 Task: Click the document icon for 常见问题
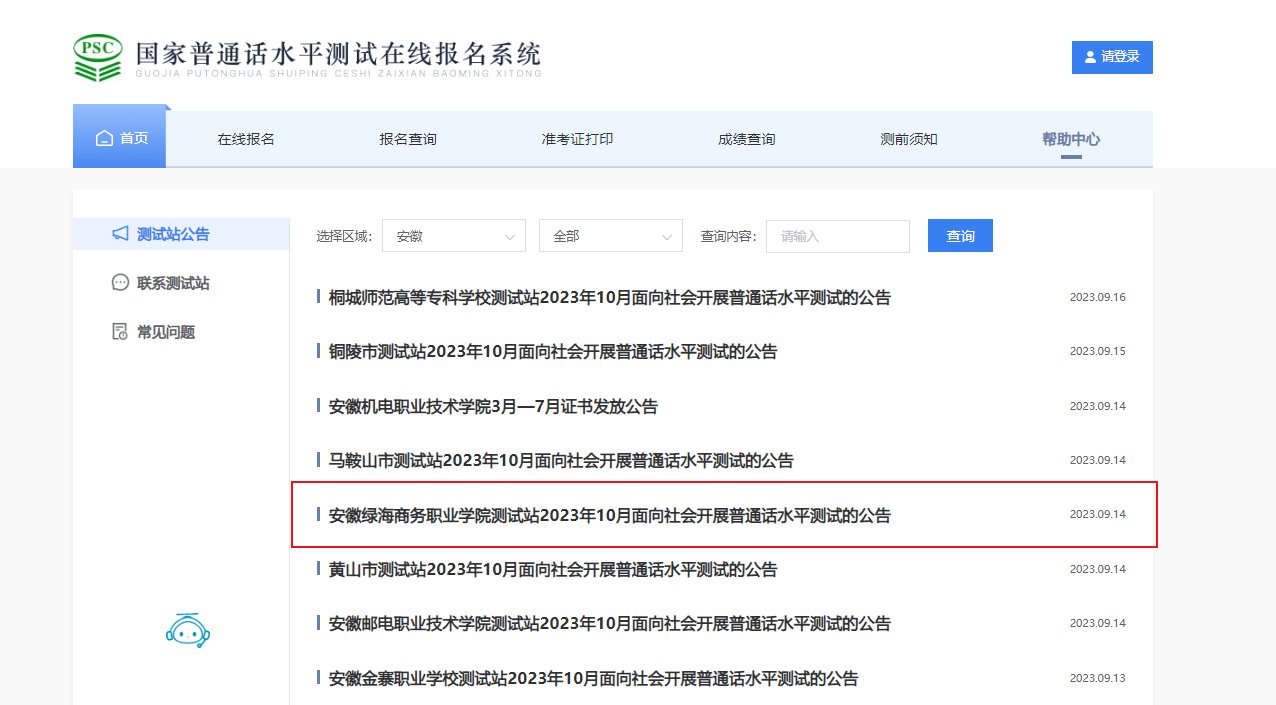pos(120,332)
